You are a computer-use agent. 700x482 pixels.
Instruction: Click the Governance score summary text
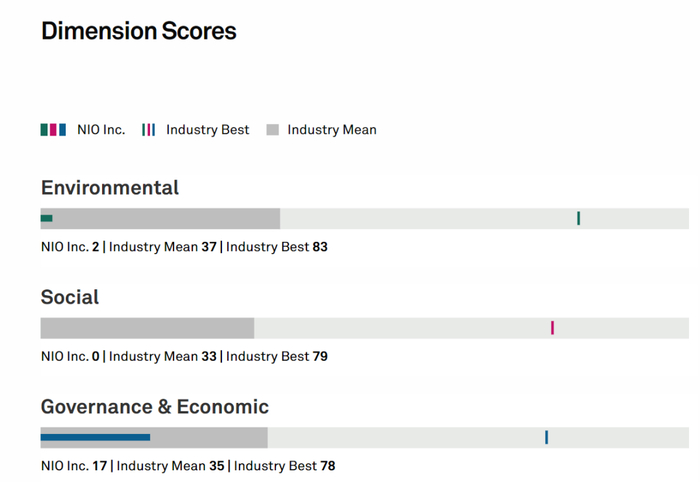(x=188, y=466)
